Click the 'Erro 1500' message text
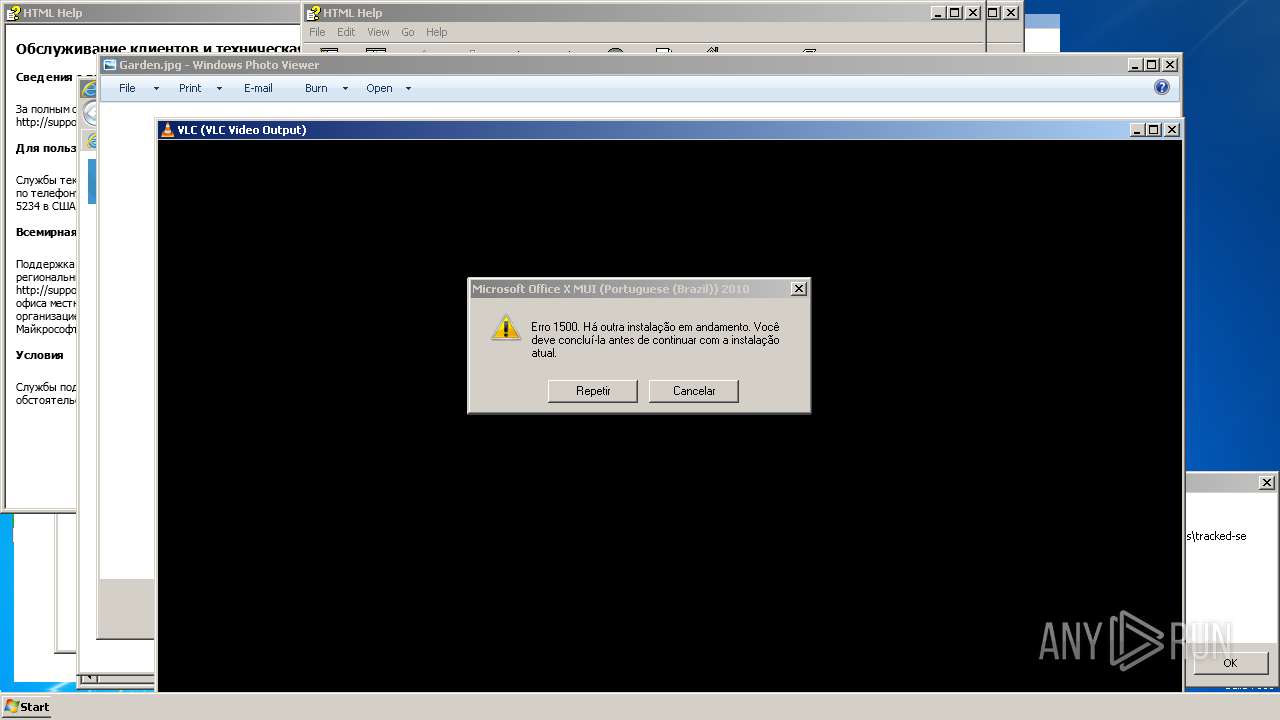This screenshot has height=720, width=1280. click(x=656, y=340)
